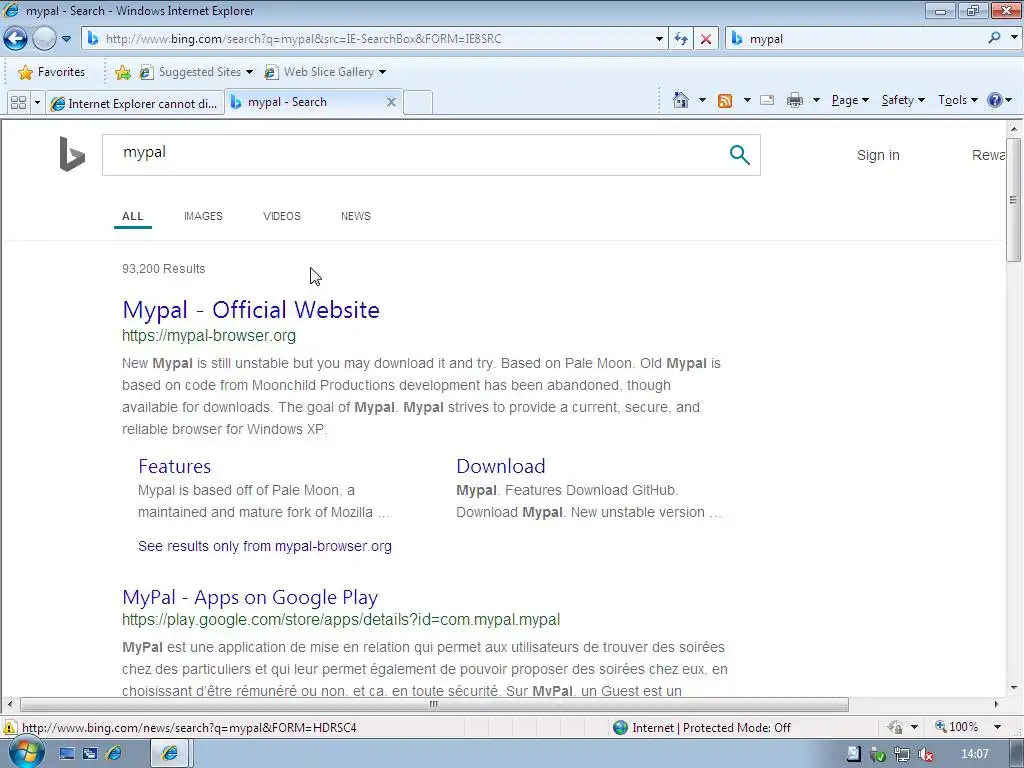Open 'Mypal - Official Website' result
The width and height of the screenshot is (1024, 768).
click(x=251, y=310)
